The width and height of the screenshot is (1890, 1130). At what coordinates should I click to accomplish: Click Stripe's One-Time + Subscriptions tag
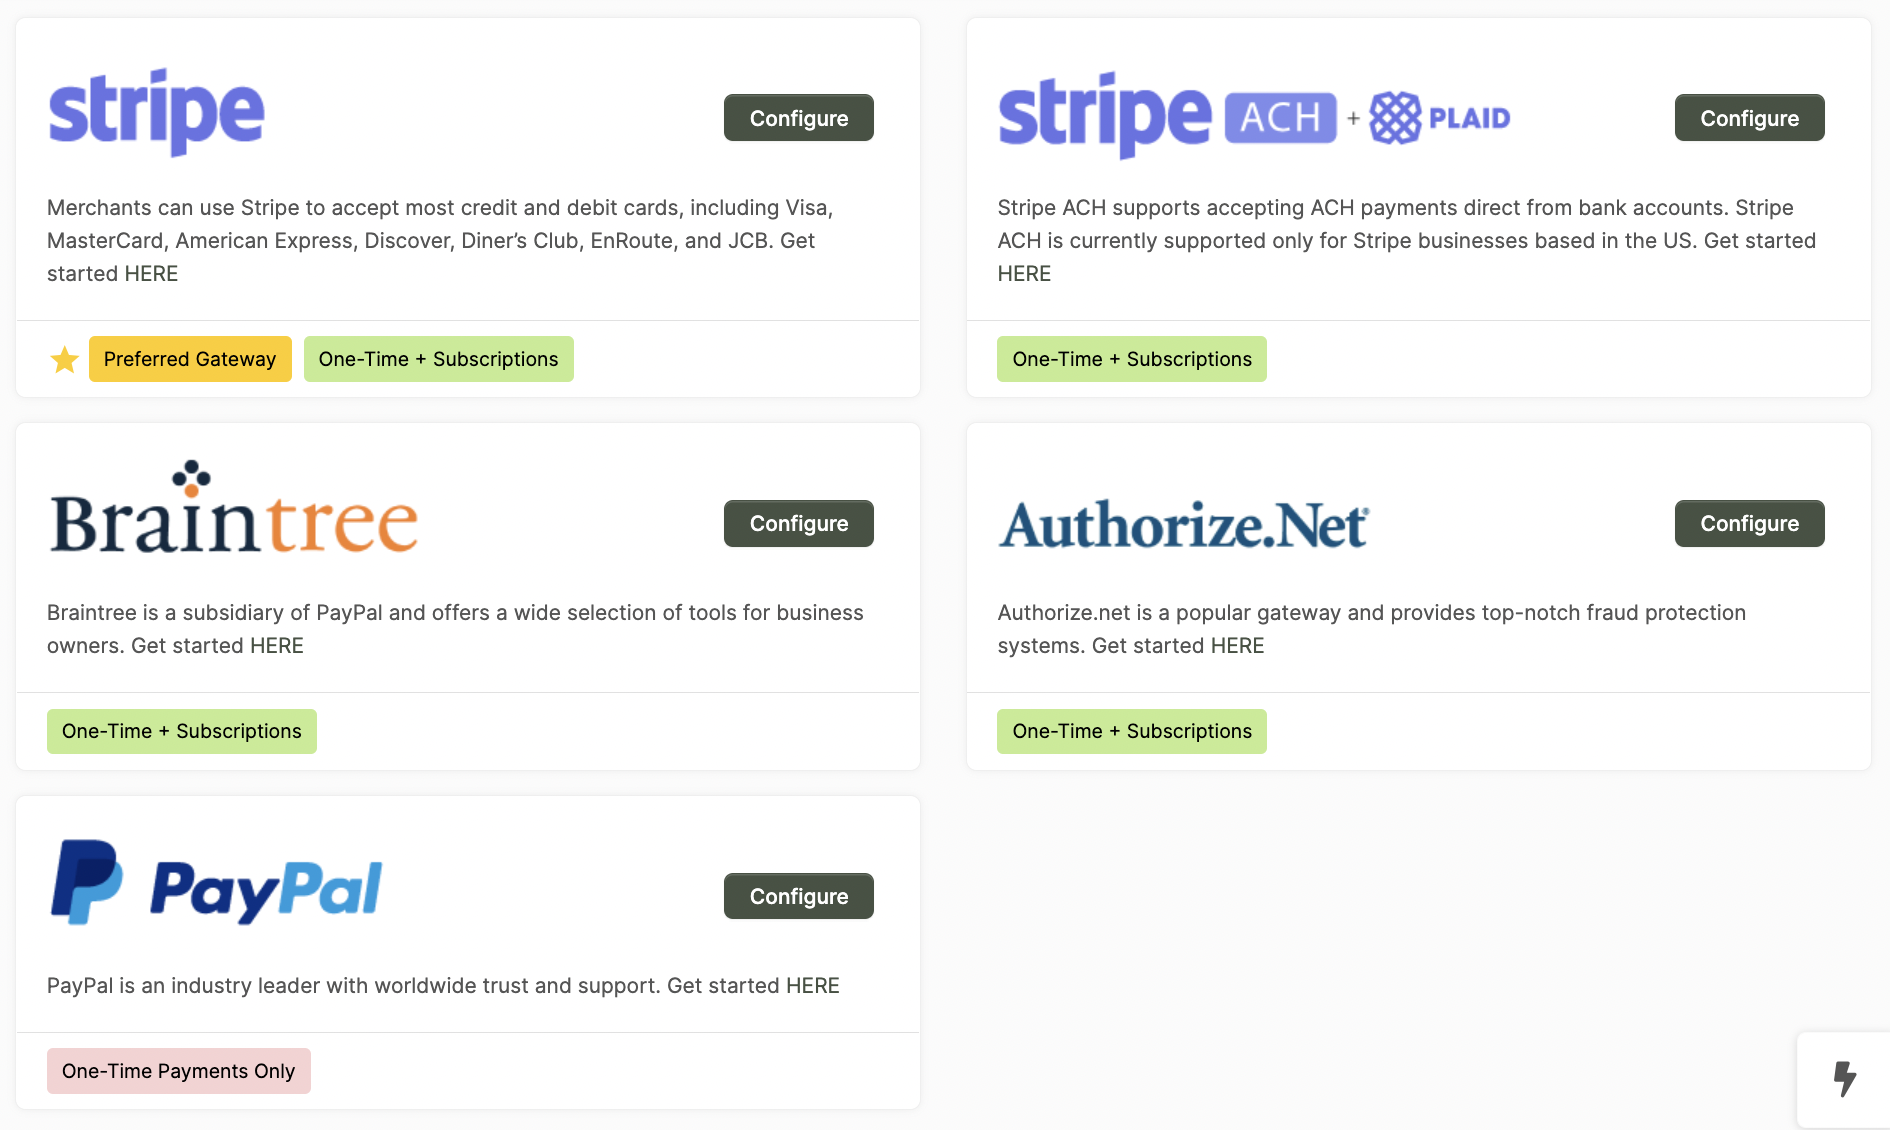pos(438,359)
